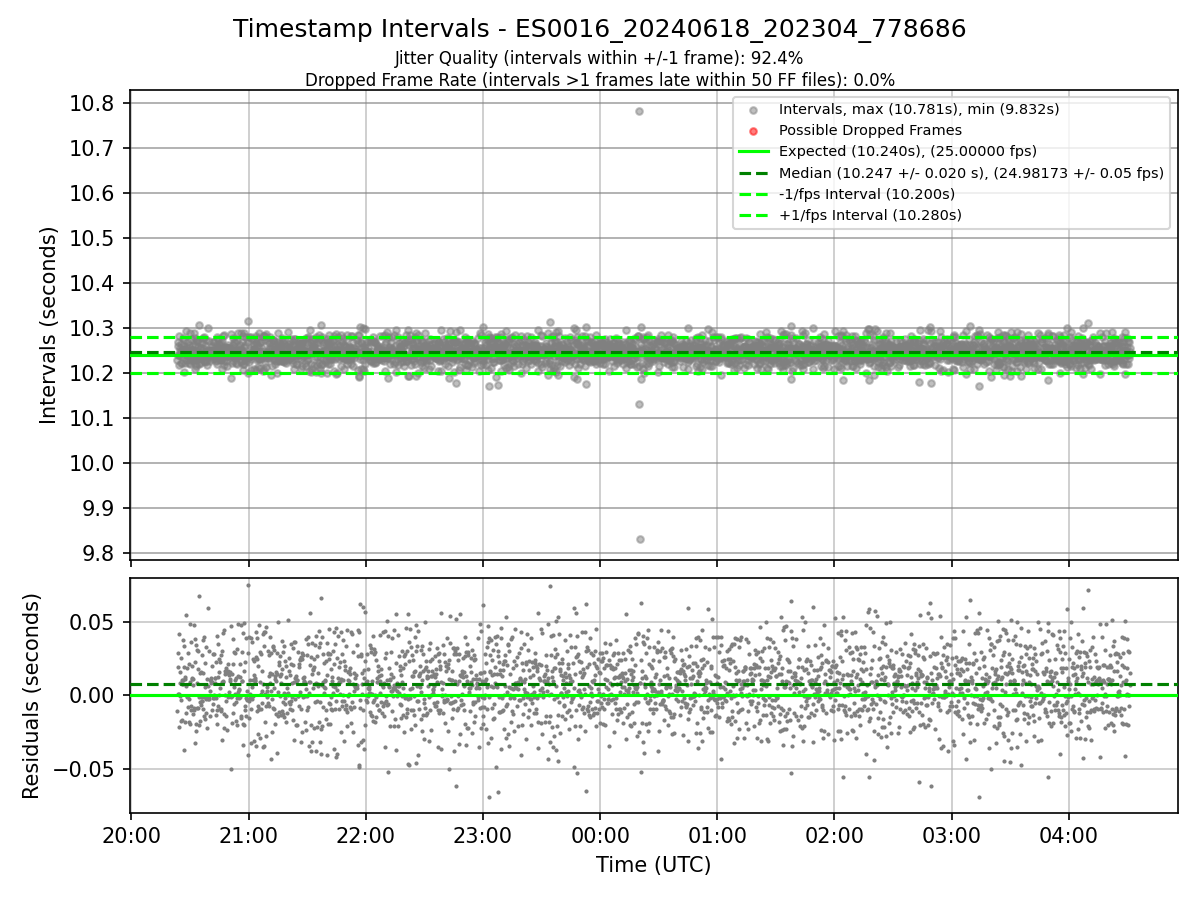1200x900 pixels.
Task: Click the 'Intervals (seconds)' y-axis label
Action: [49, 325]
